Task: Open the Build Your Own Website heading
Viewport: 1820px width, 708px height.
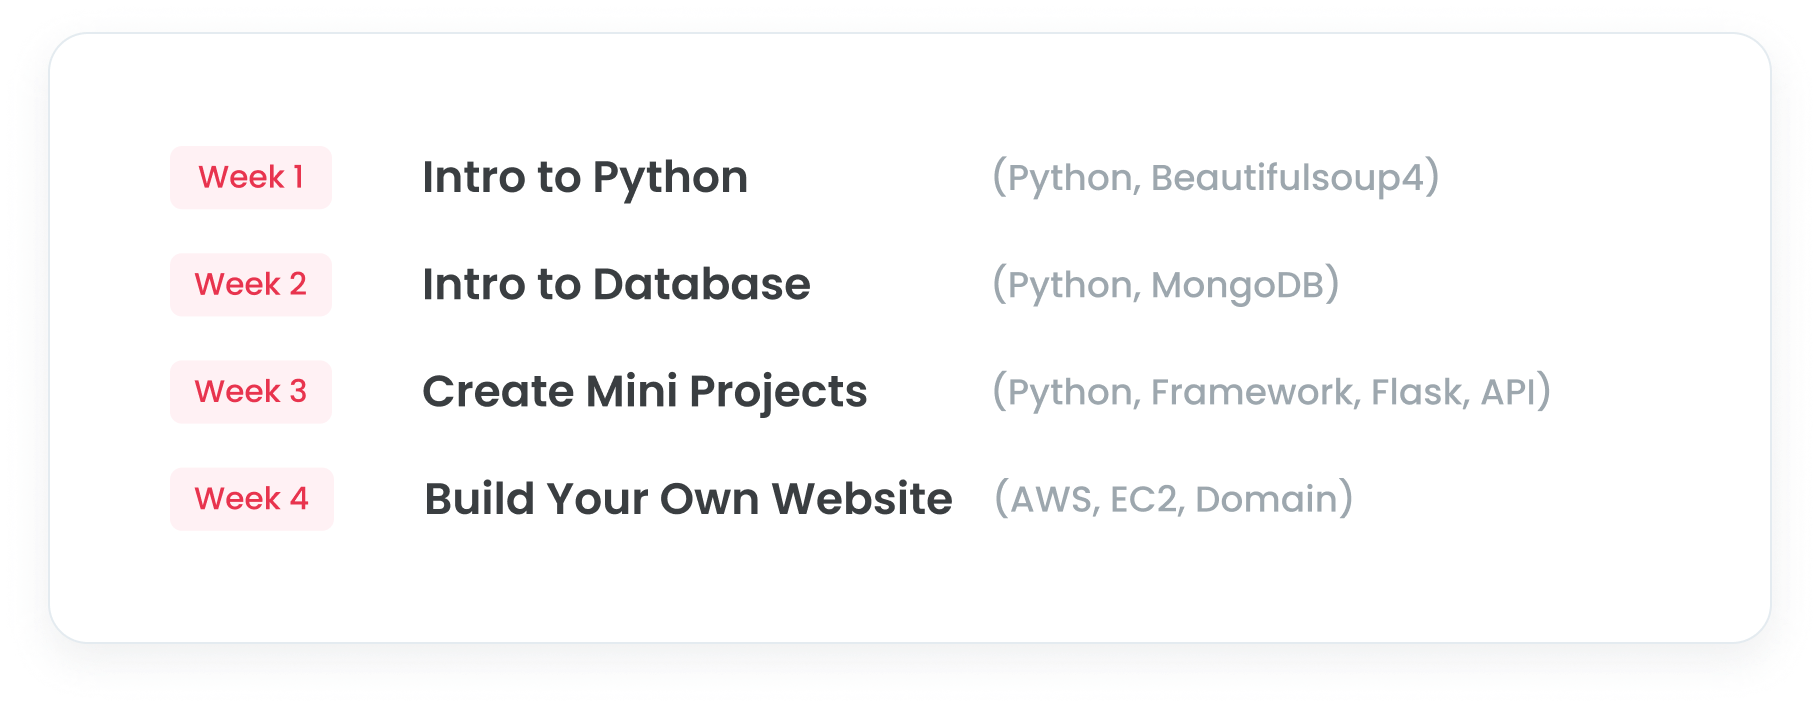Action: point(688,499)
